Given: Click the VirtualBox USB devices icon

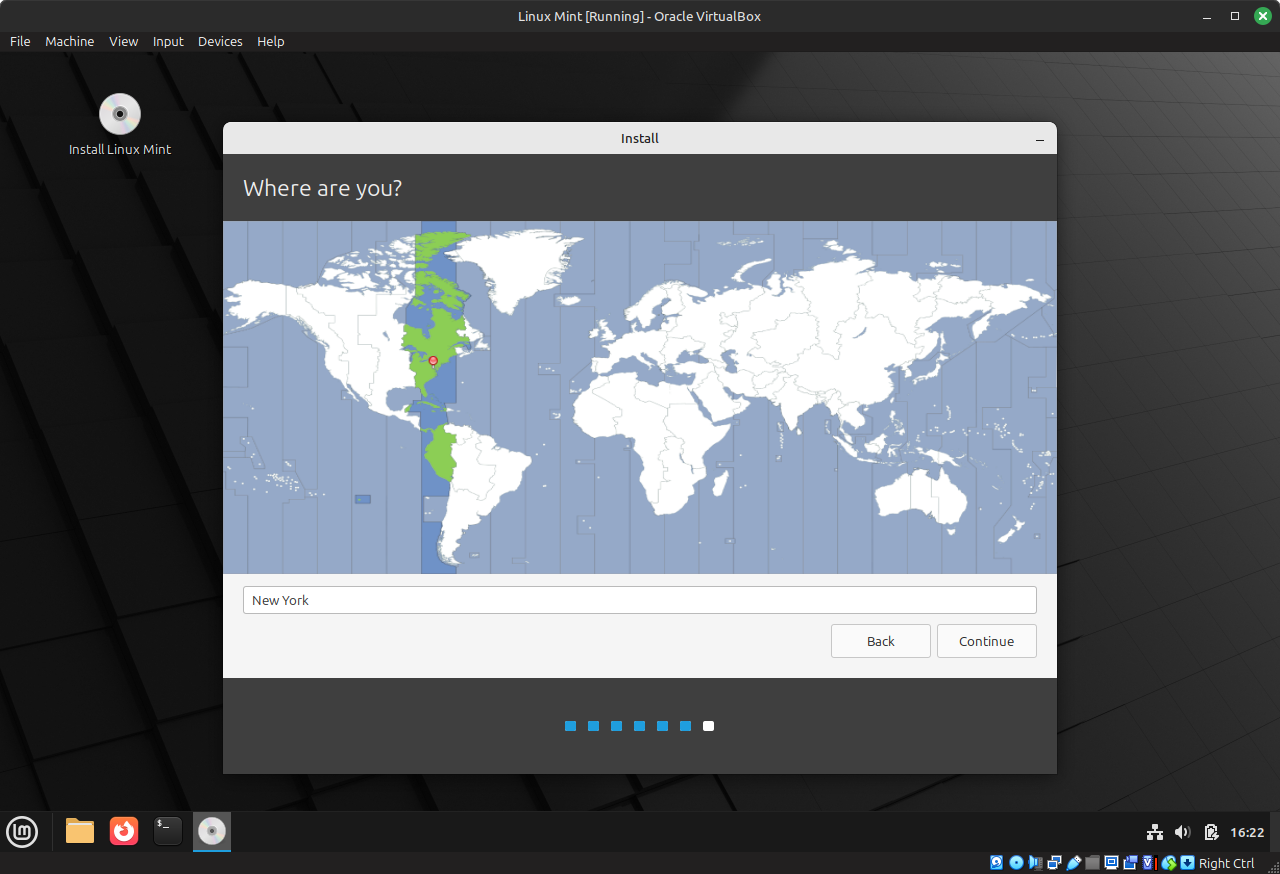Looking at the screenshot, I should pyautogui.click(x=1074, y=862).
